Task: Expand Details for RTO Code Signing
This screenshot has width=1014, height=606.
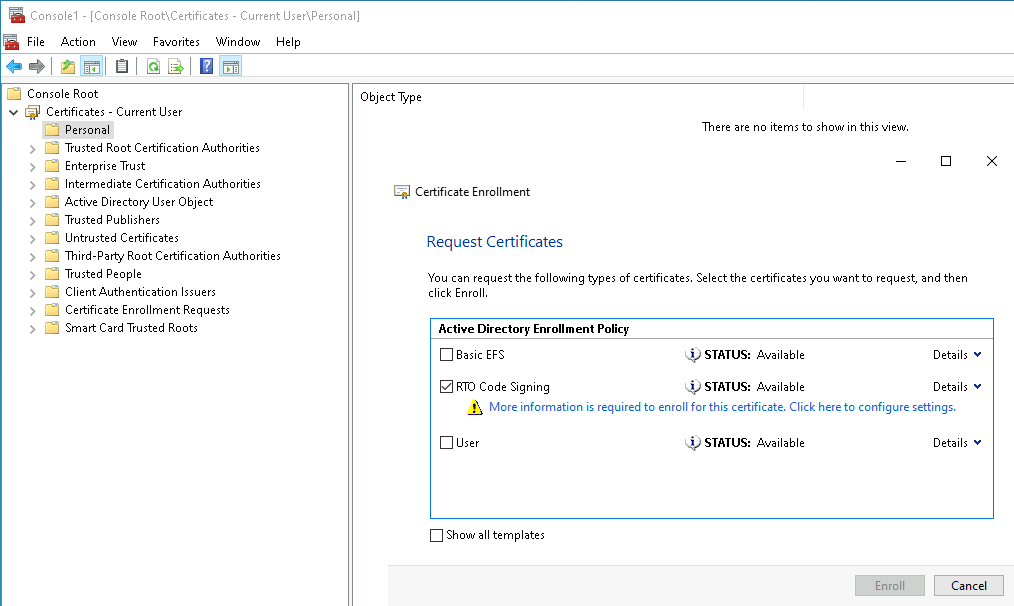Action: coord(957,387)
